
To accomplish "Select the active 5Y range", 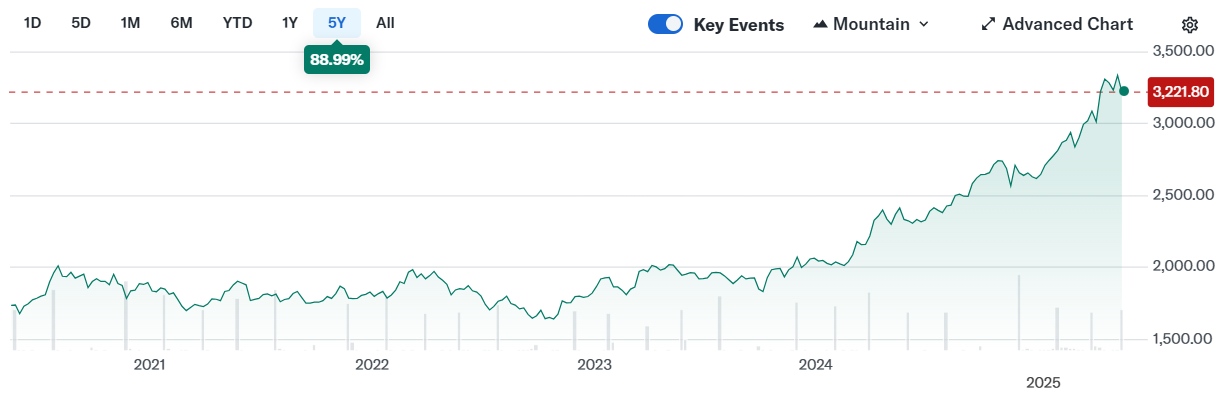I will 337,23.
